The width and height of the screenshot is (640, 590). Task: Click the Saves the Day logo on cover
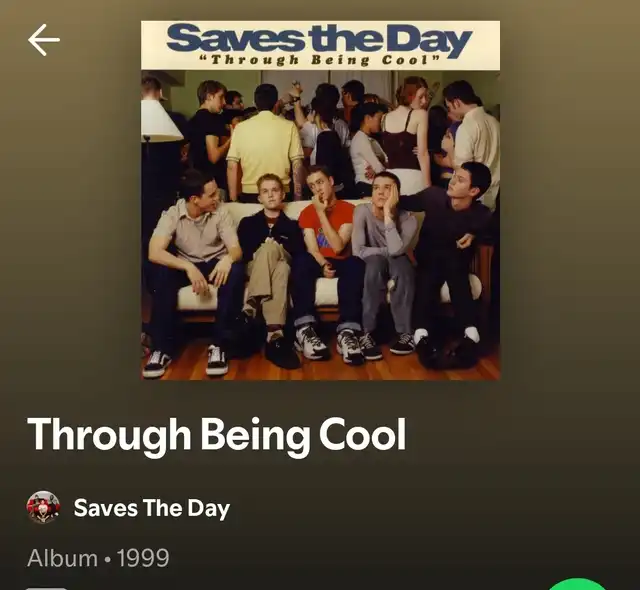[319, 40]
